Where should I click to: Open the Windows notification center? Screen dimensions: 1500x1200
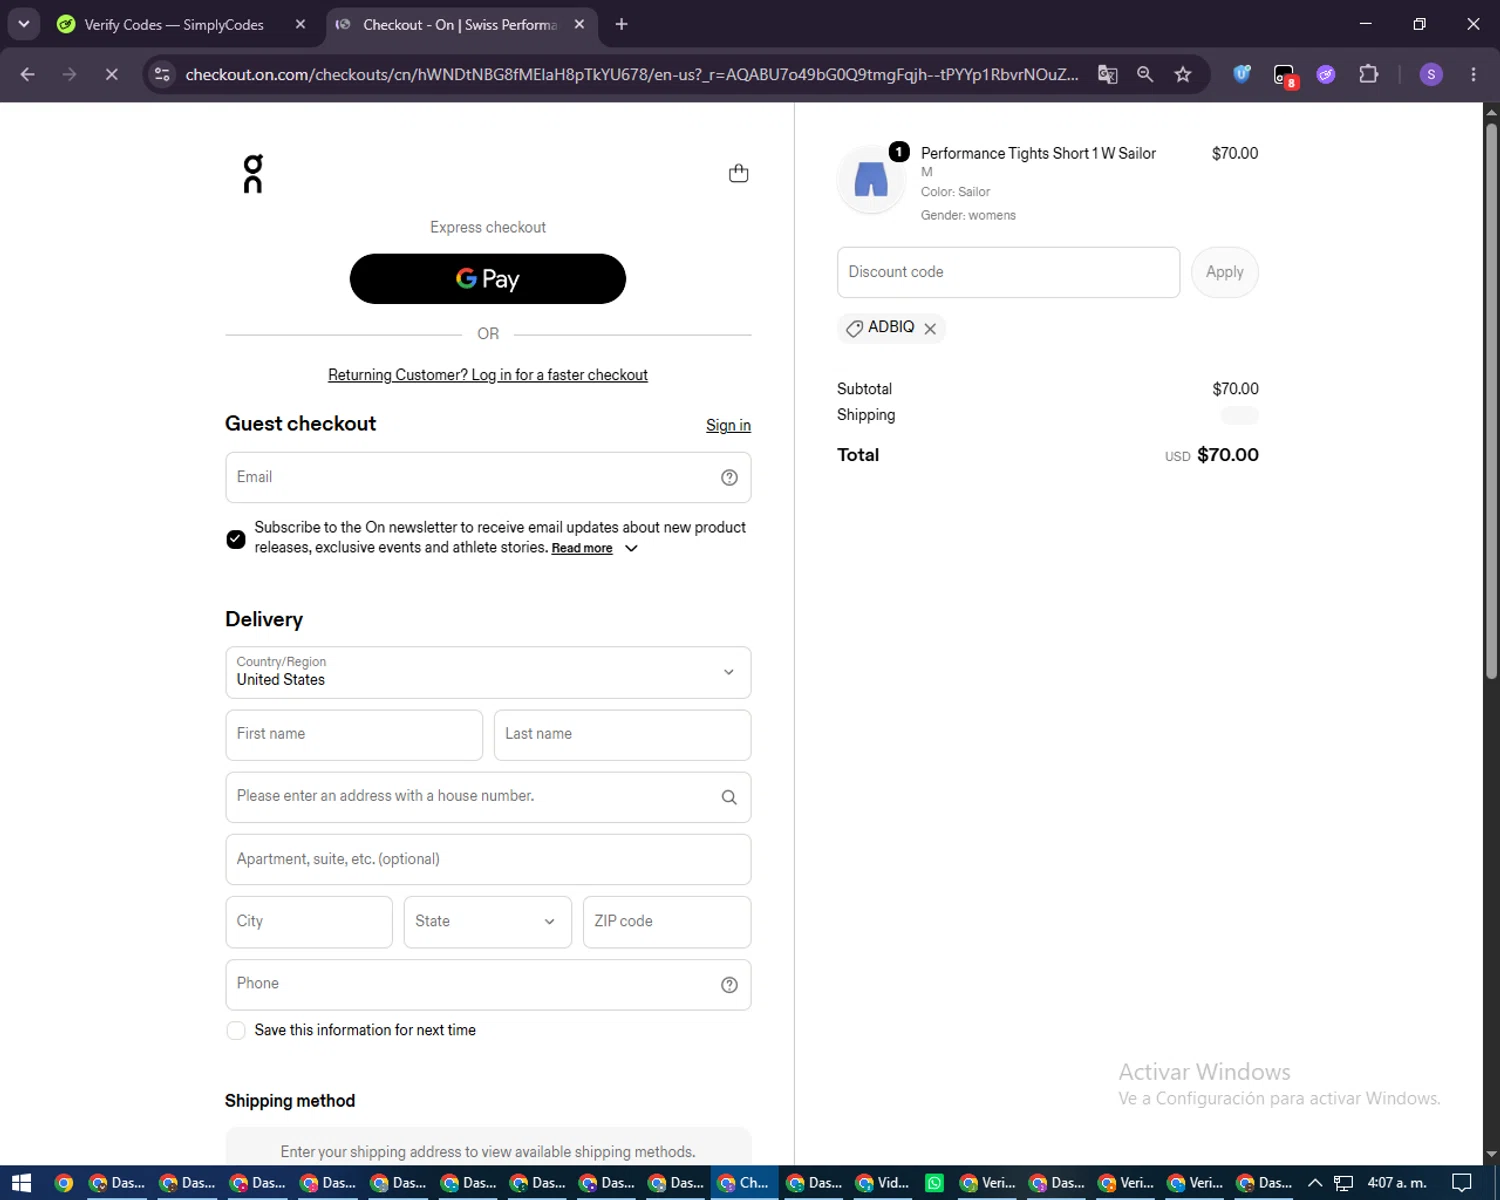click(1461, 1183)
